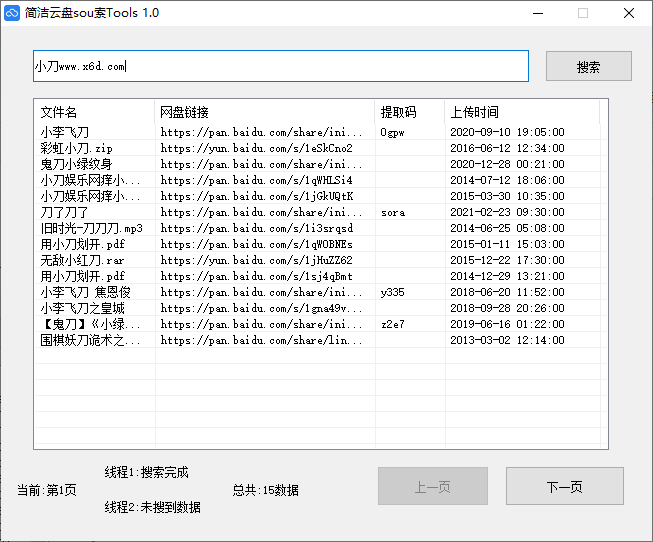The width and height of the screenshot is (653, 542).
Task: Sort by the 文件名 column header
Action: click(x=94, y=112)
